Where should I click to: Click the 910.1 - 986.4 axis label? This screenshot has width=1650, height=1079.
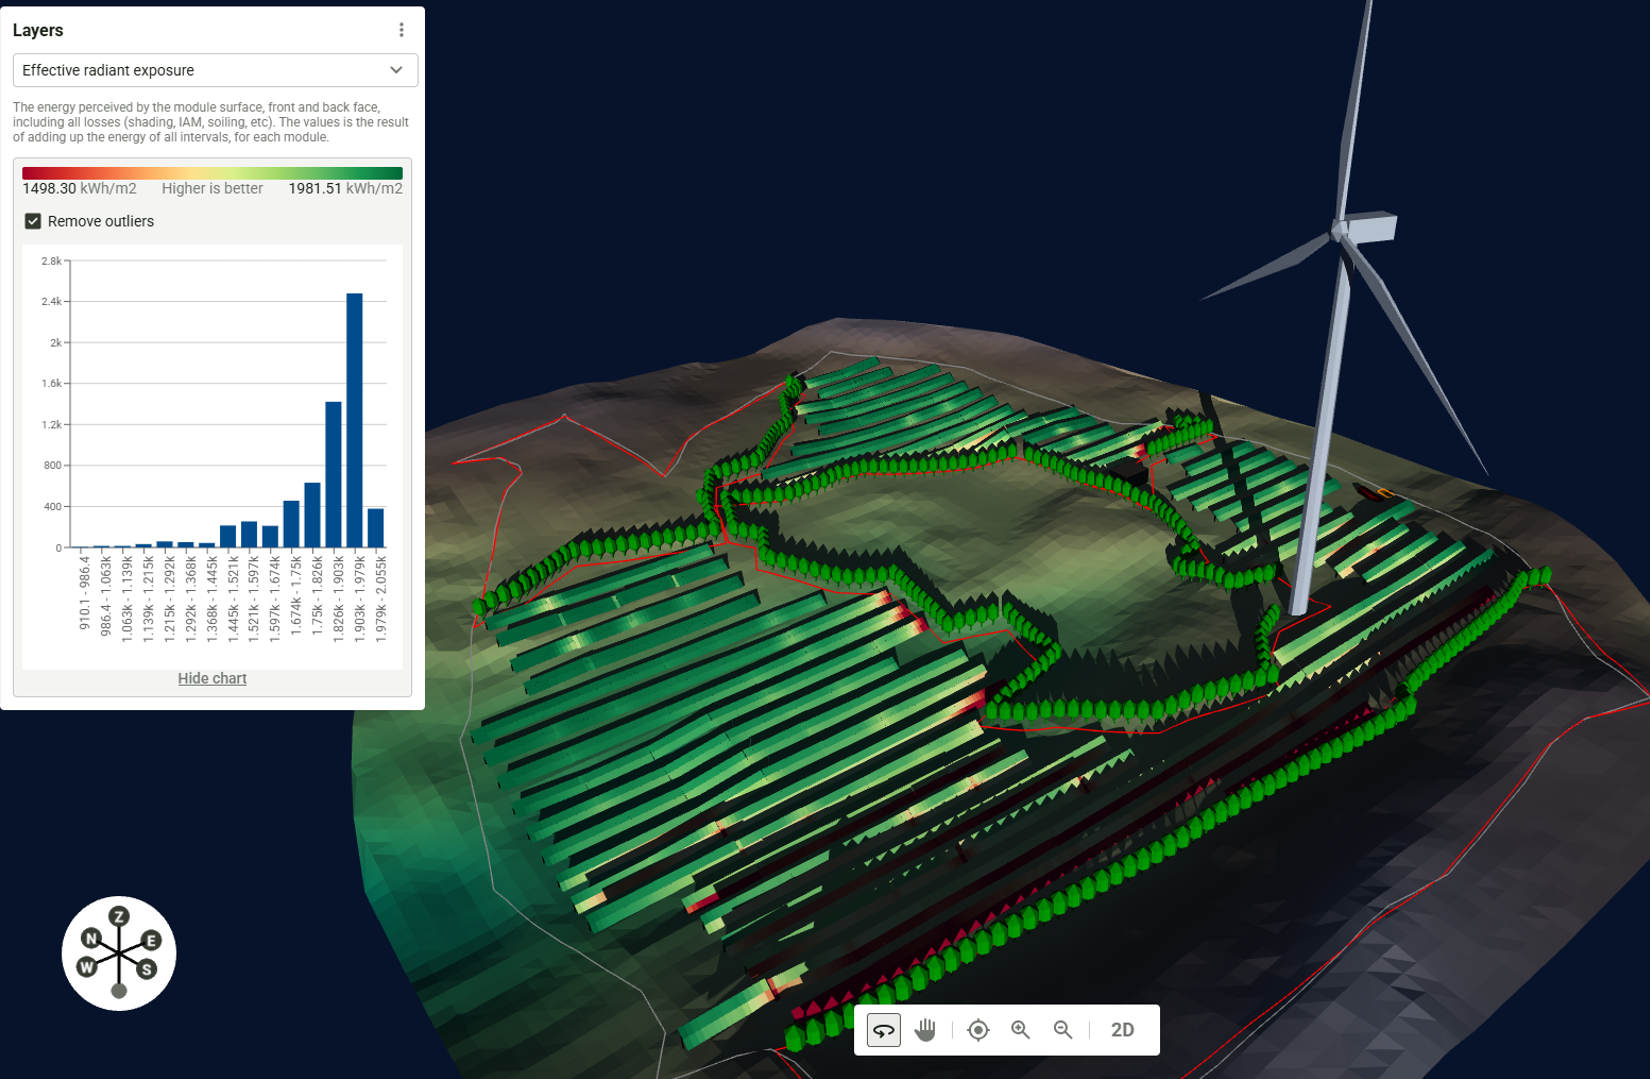pyautogui.click(x=84, y=594)
